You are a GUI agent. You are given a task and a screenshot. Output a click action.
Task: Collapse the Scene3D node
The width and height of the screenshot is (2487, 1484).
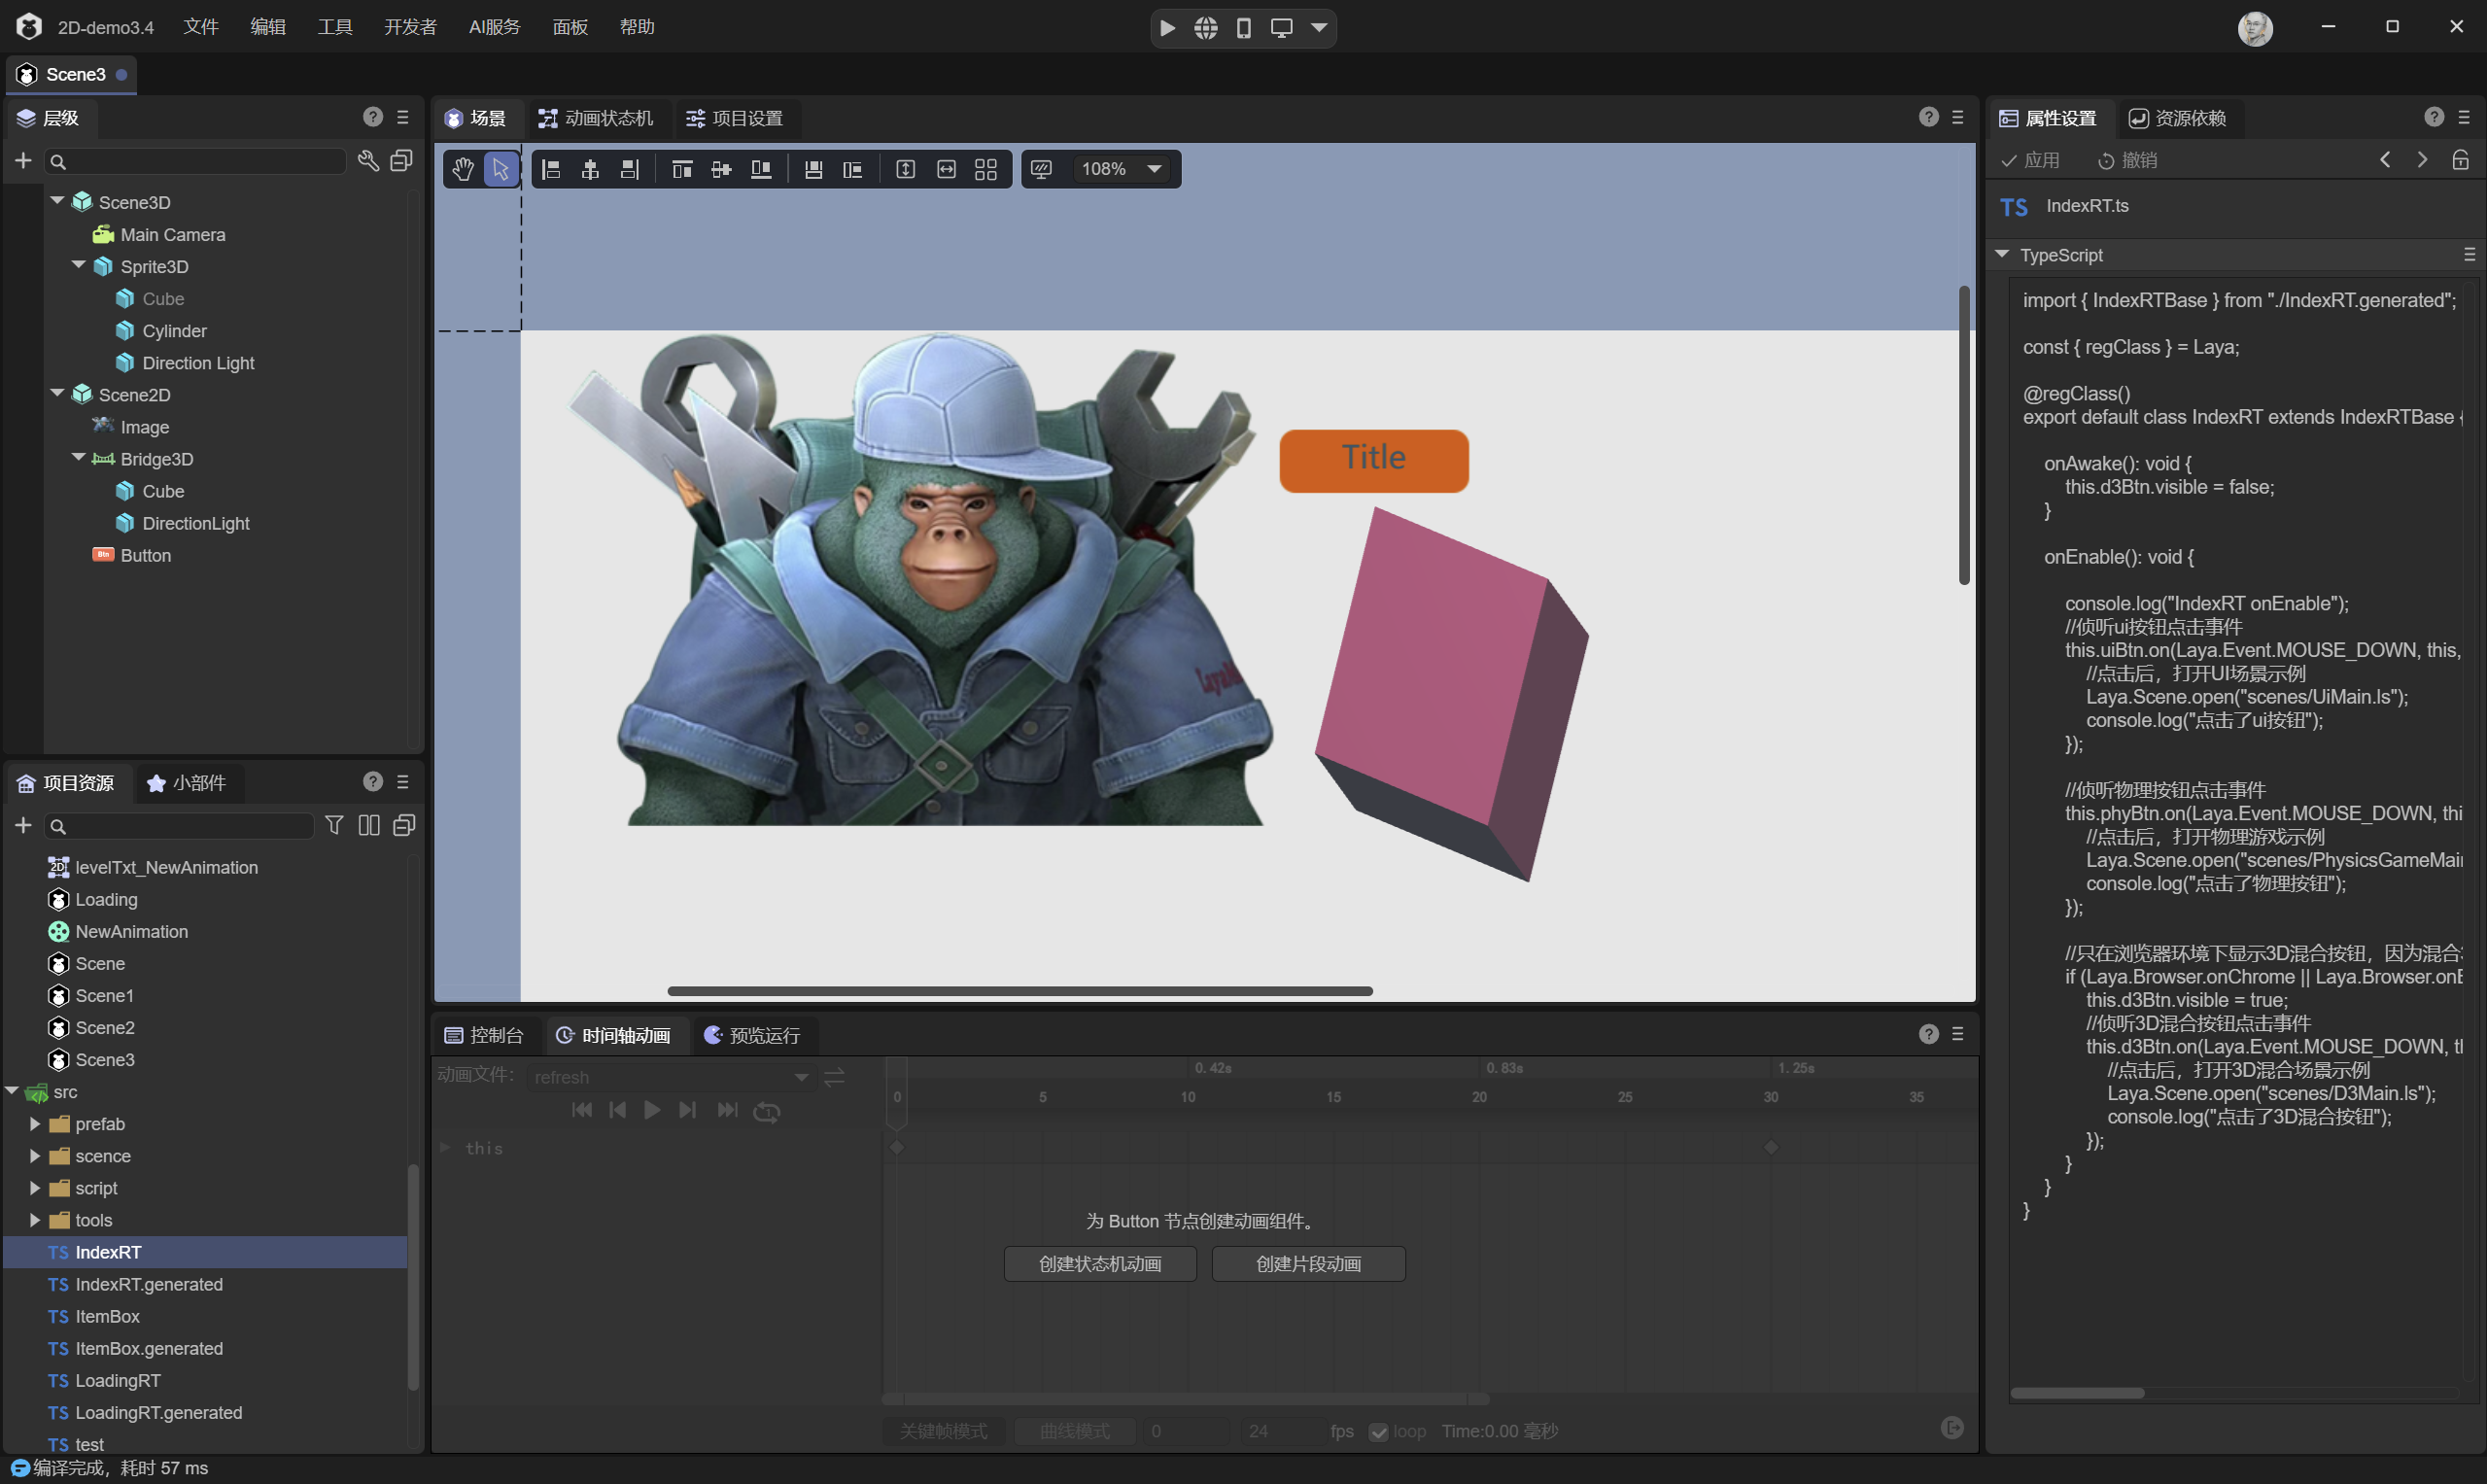click(x=58, y=201)
